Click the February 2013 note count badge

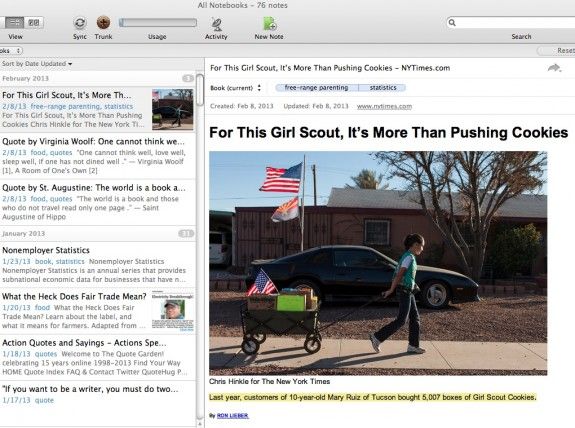[x=188, y=78]
